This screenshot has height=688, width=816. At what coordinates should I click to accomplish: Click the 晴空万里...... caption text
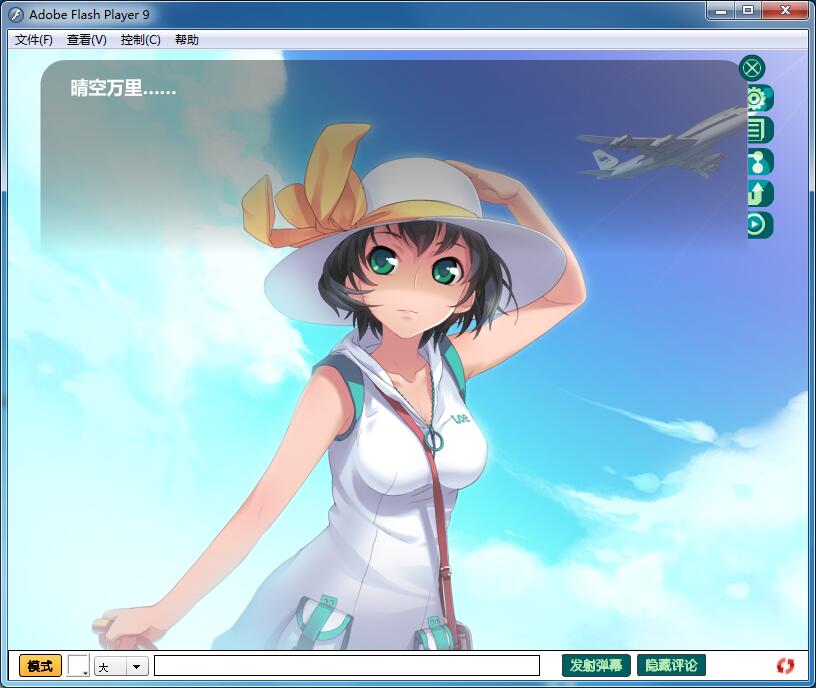coord(123,88)
